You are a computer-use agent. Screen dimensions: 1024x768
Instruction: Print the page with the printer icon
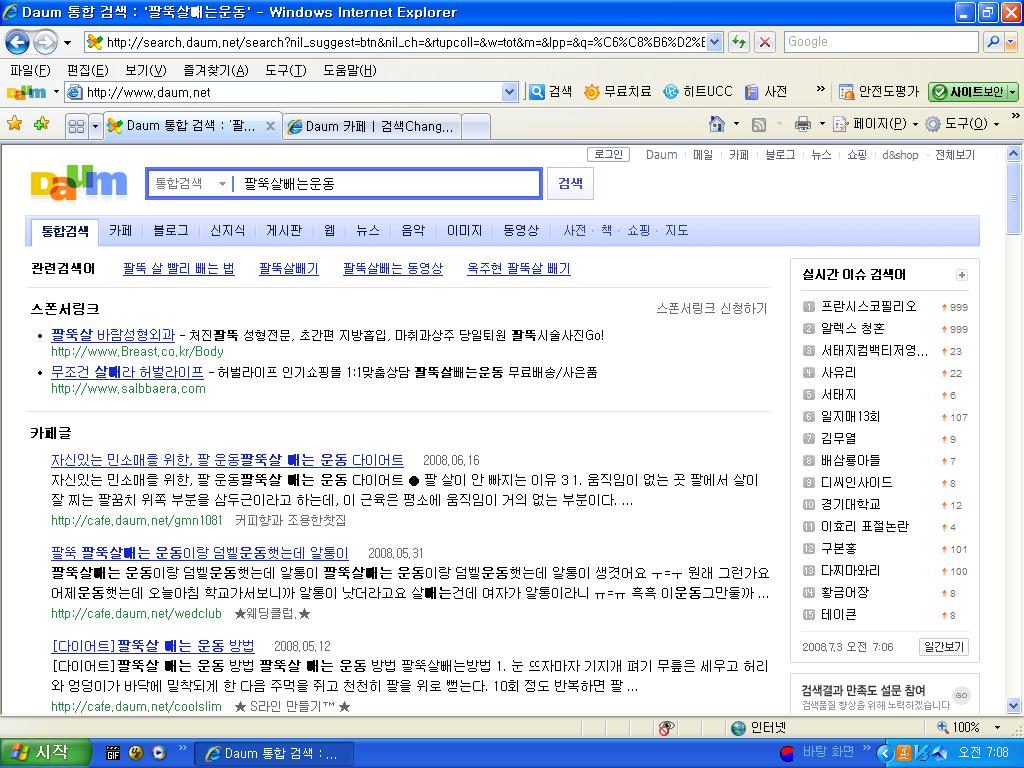803,123
